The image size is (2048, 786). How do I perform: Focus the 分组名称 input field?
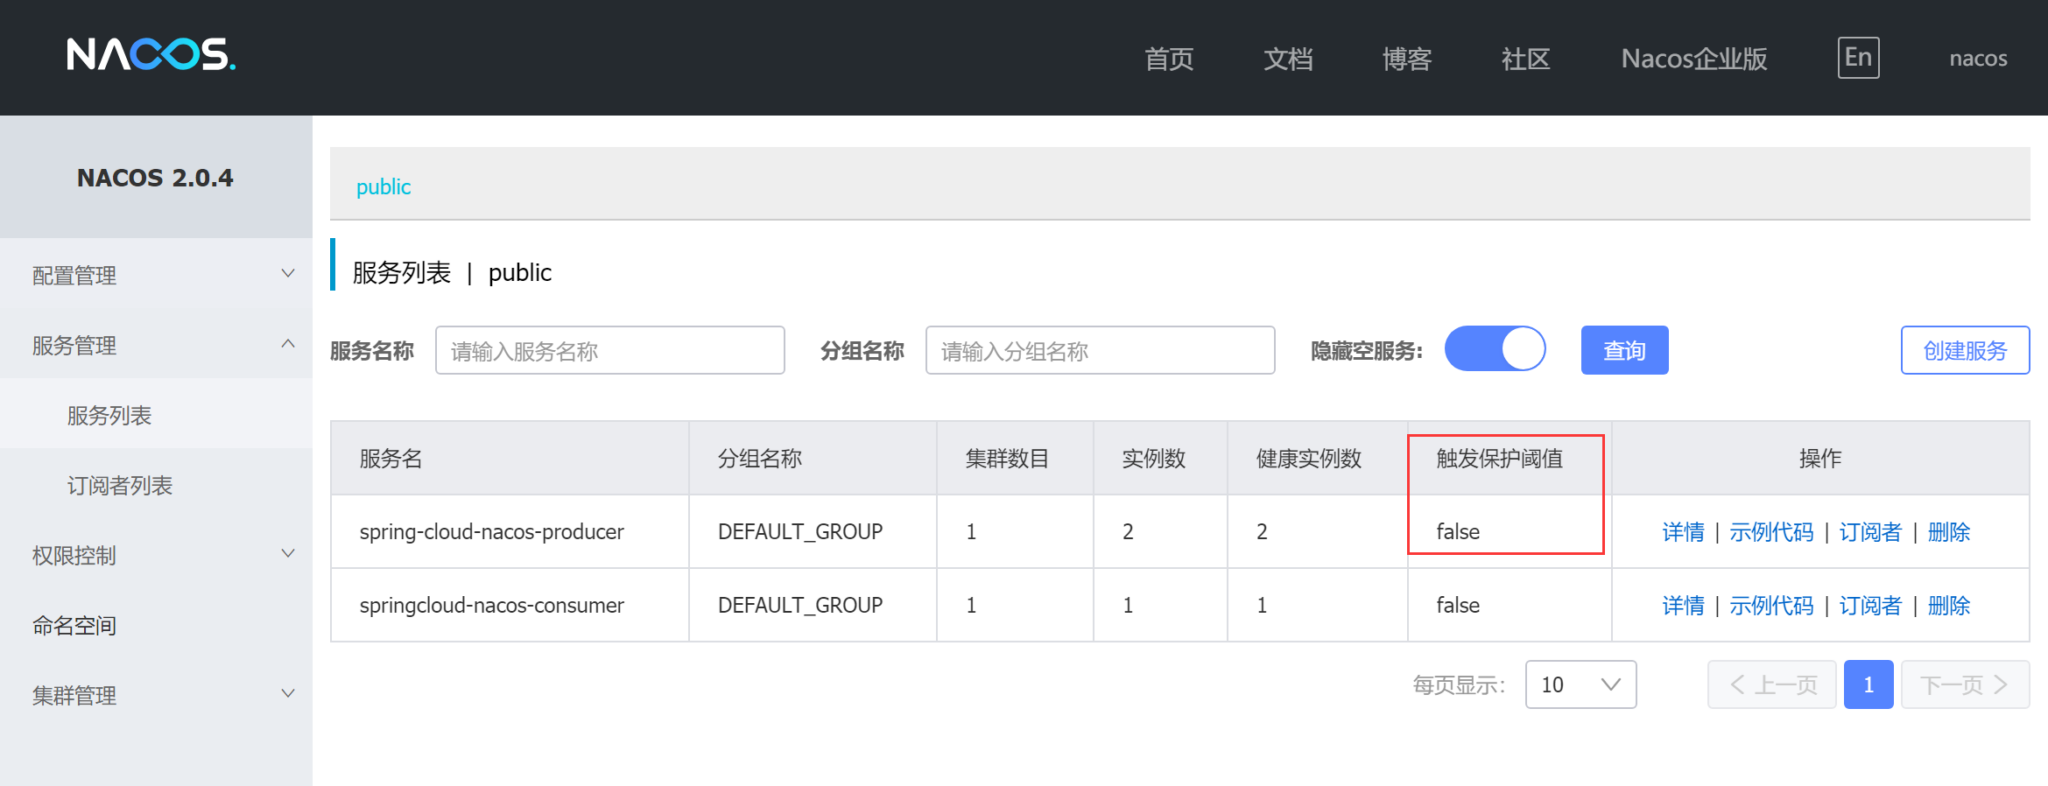[1100, 350]
